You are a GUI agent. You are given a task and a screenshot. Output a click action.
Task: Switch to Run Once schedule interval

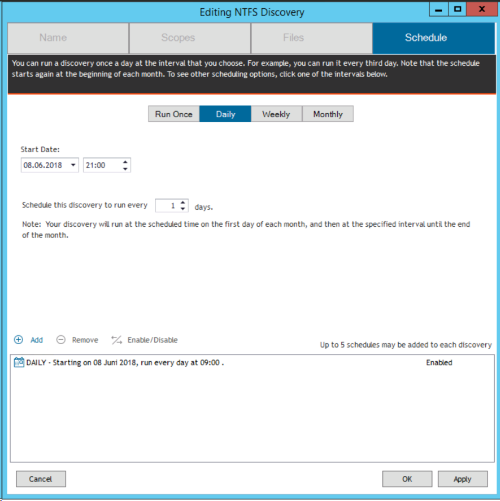click(174, 114)
